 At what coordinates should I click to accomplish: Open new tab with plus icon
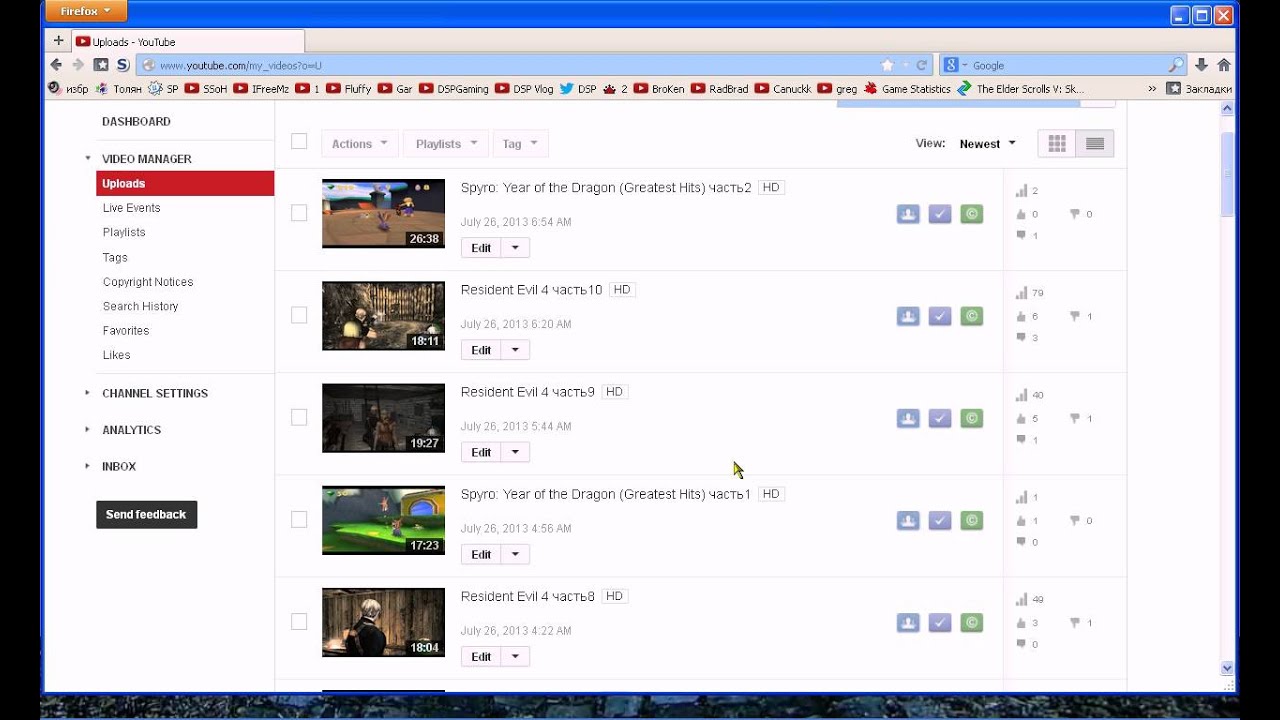point(58,41)
